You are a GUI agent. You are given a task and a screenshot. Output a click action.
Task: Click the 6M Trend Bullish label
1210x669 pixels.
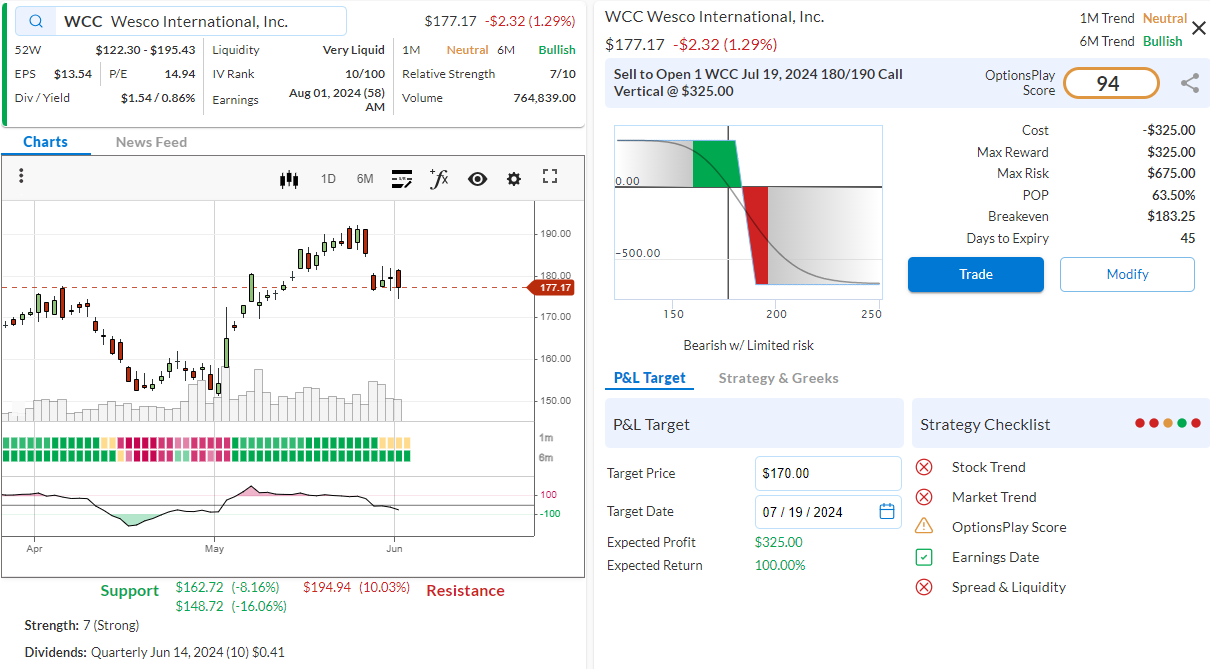point(1163,41)
